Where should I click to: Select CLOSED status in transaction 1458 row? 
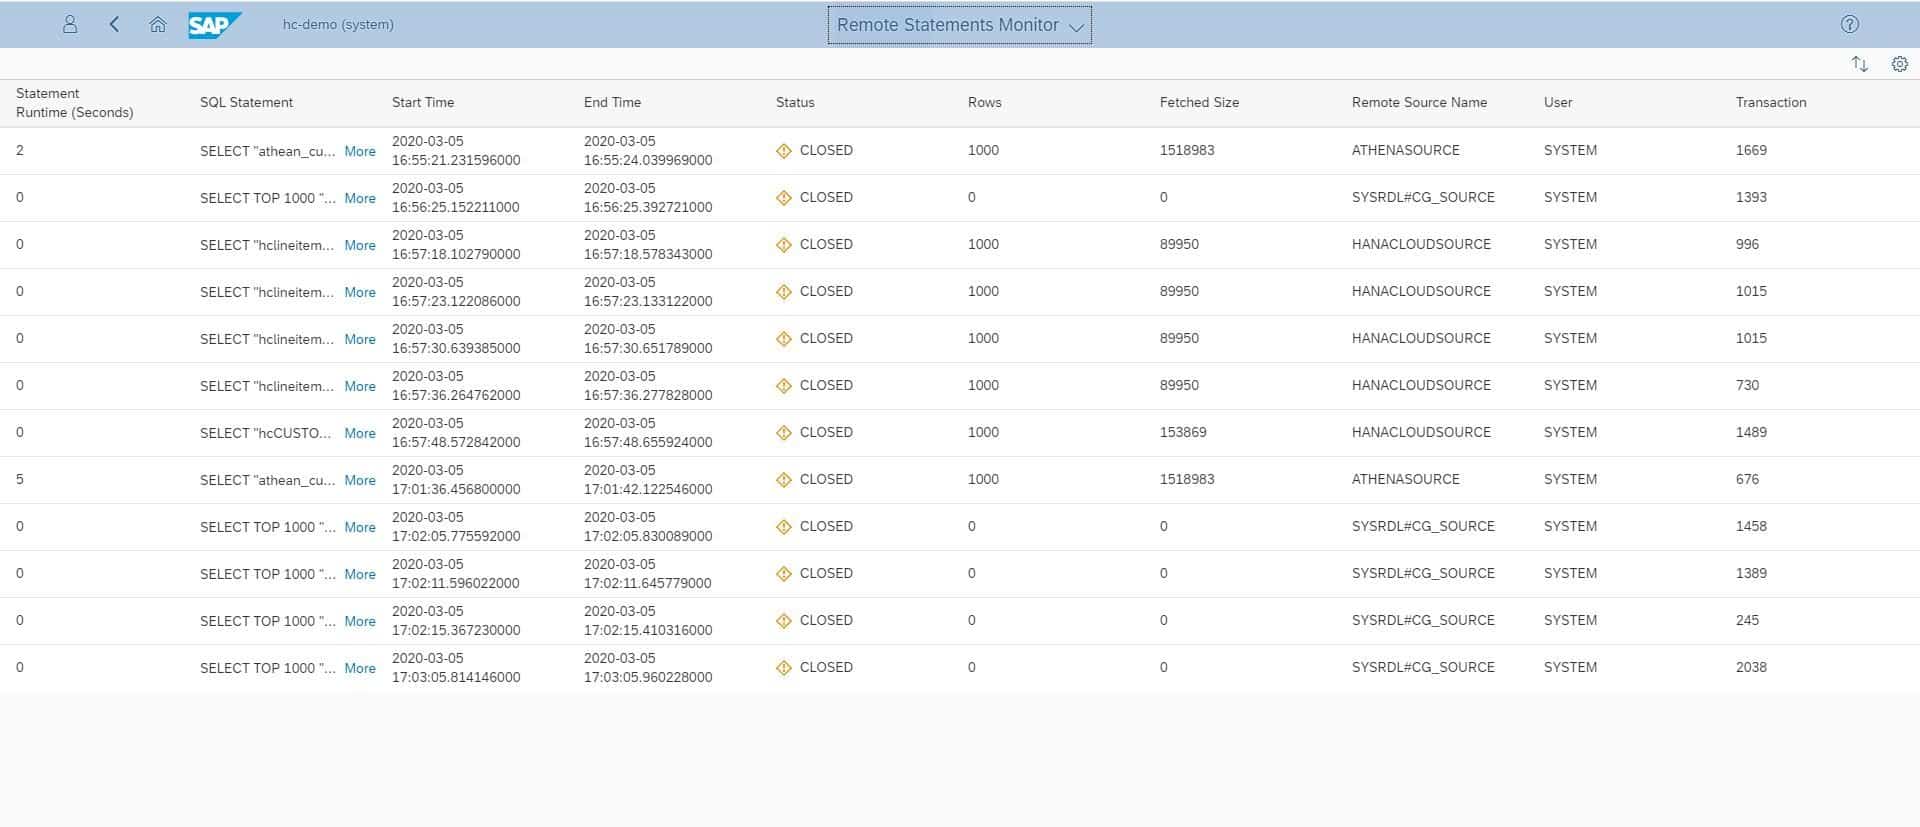tap(826, 526)
